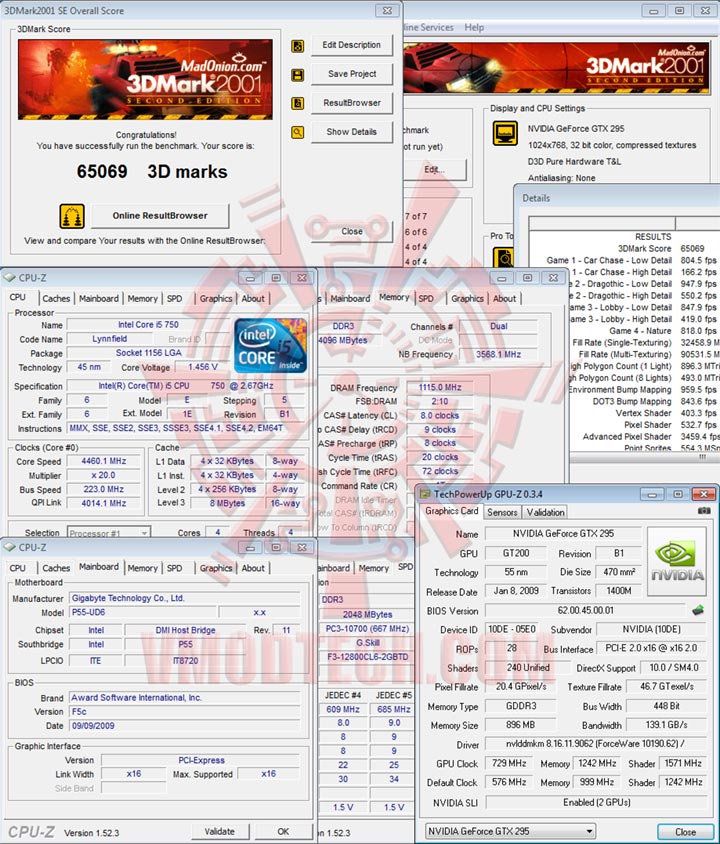Open Graphics tab in memory CPU-Z window

[x=468, y=299]
